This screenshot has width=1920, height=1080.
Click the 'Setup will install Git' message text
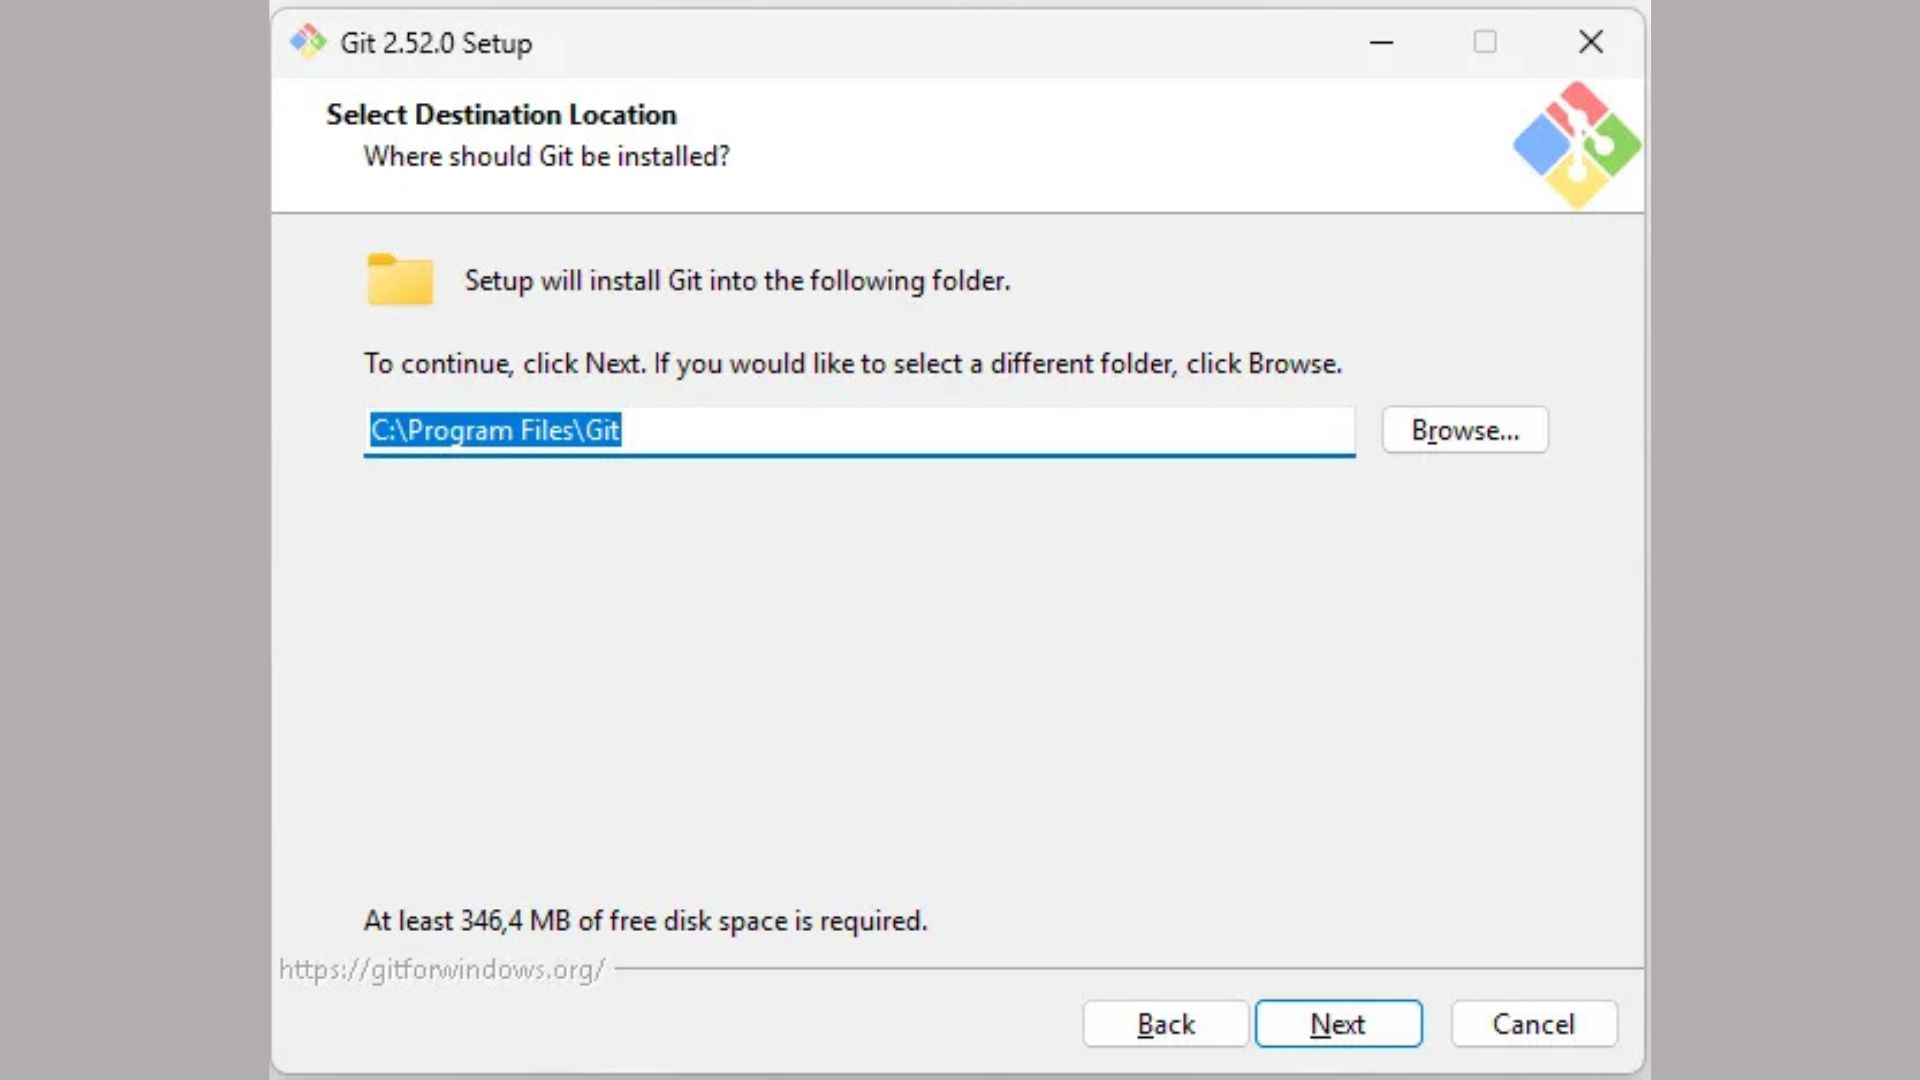click(x=737, y=281)
